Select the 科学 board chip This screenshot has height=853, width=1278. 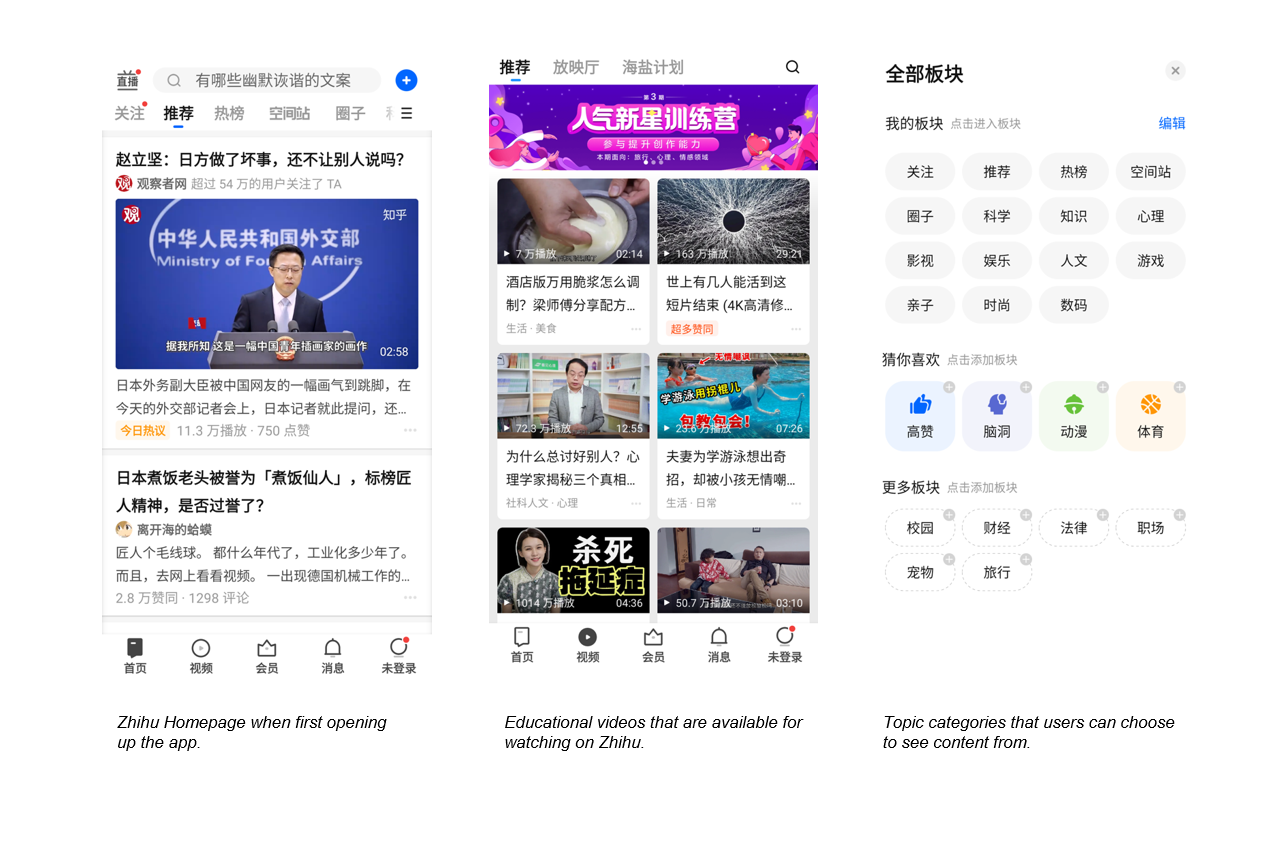pyautogui.click(x=996, y=216)
